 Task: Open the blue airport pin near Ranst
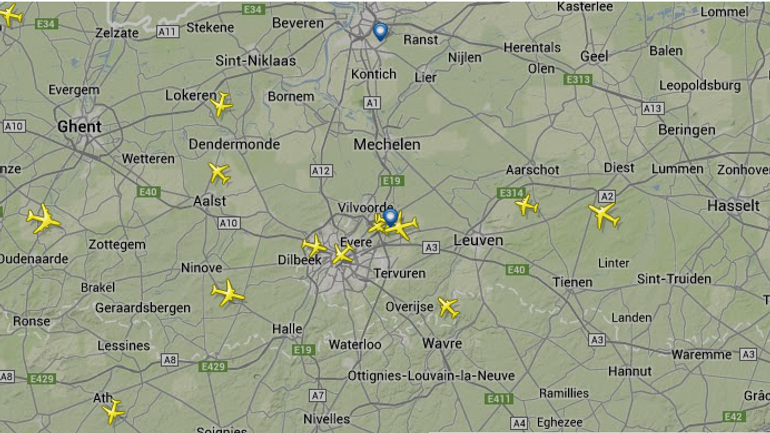[x=380, y=31]
